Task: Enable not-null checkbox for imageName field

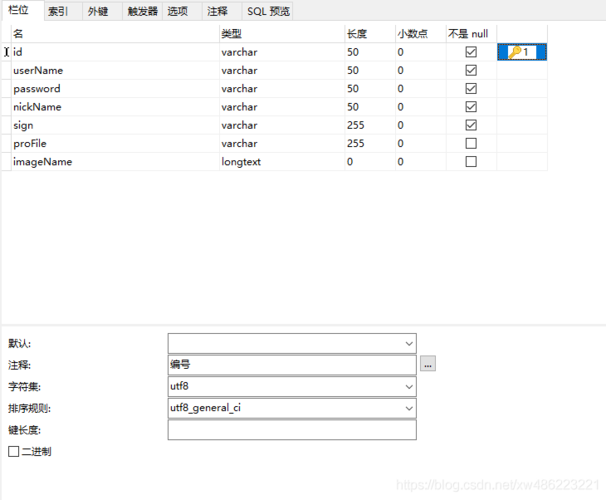Action: [x=471, y=162]
